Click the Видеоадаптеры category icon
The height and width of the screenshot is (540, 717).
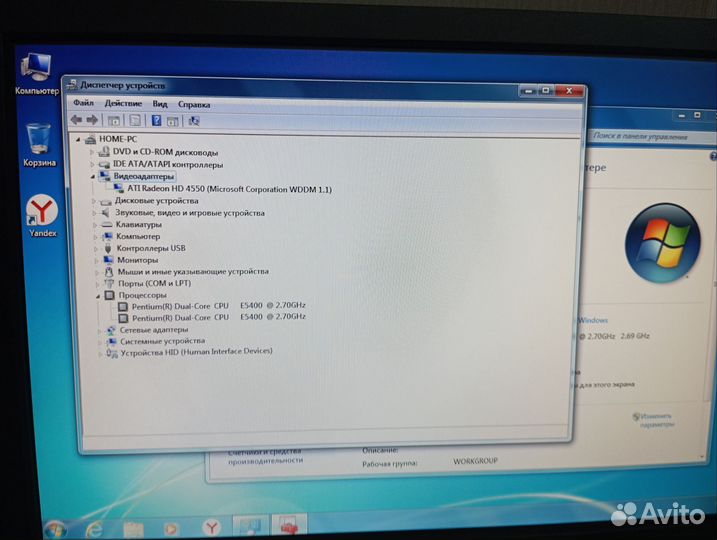(x=105, y=176)
